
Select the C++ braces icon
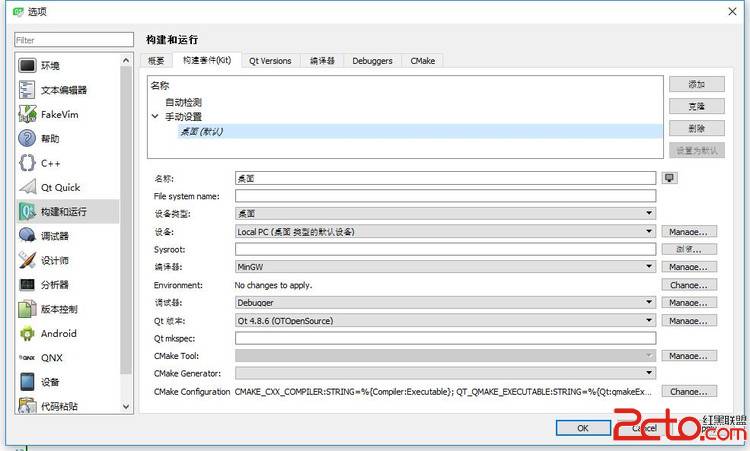[x=27, y=163]
